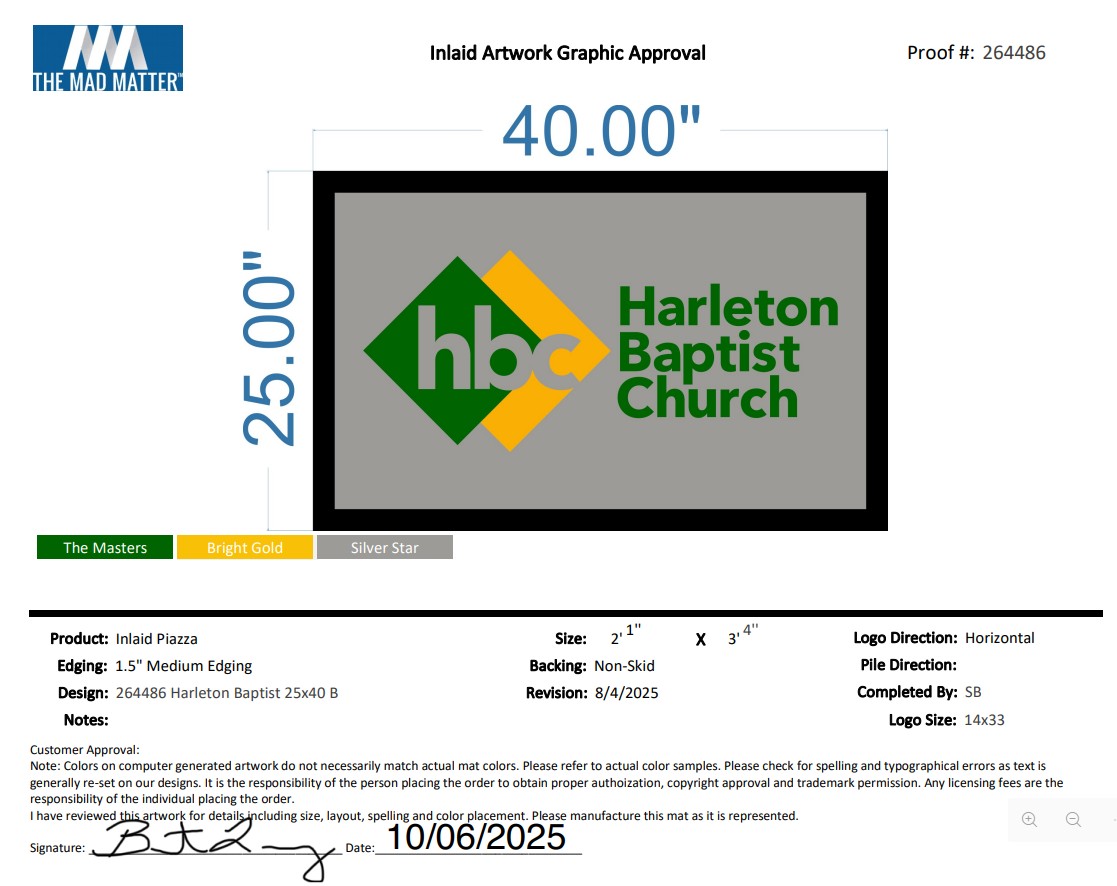1117x886 pixels.
Task: Select the Silver Star color swatch
Action: point(385,548)
